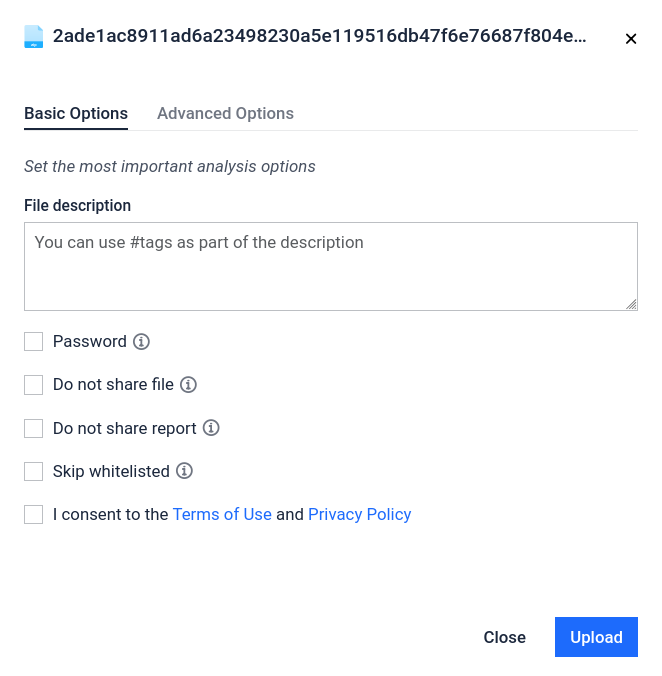
Task: Switch to the Advanced Options tab
Action: point(225,114)
